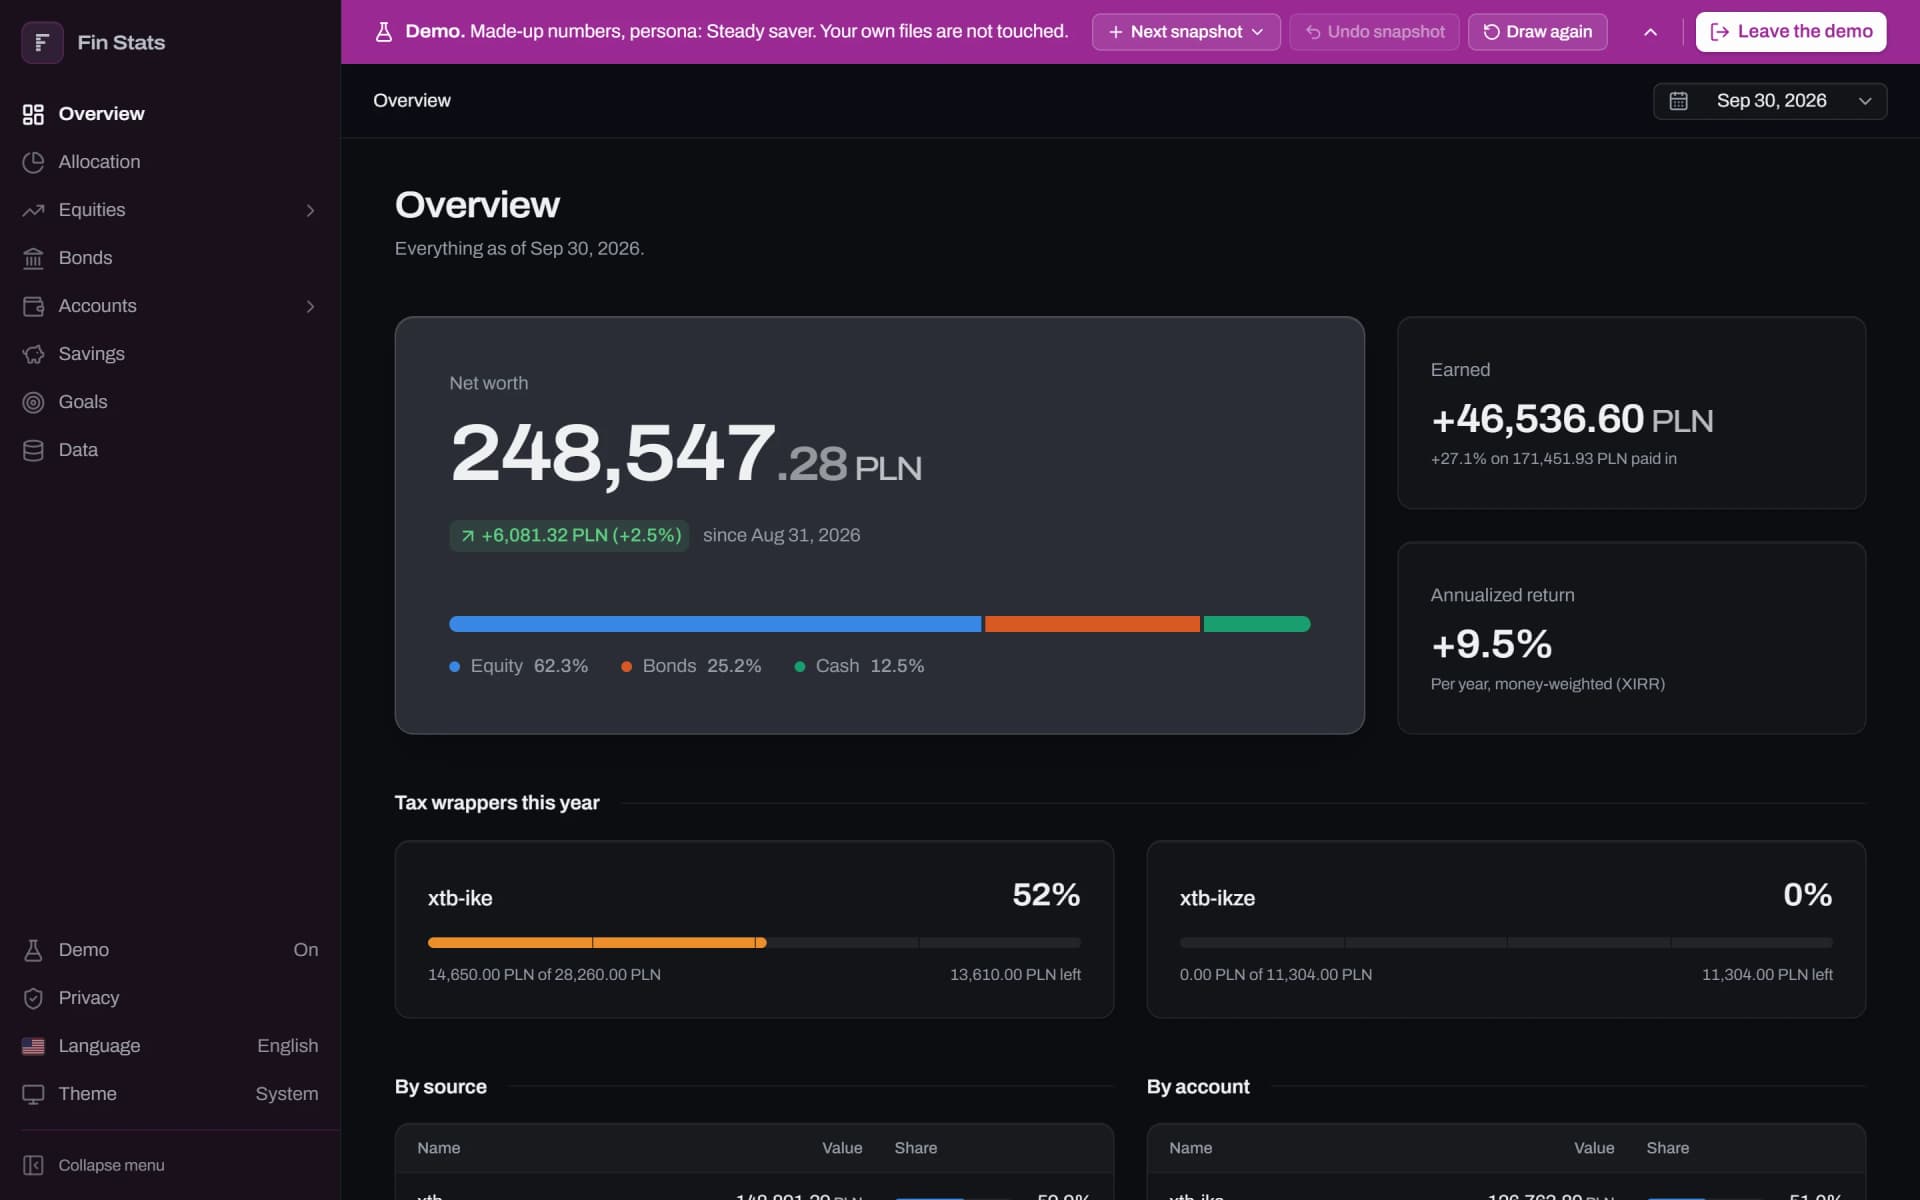Click the Accounts wallet icon
Screen dimensions: 1920x1200
tap(33, 306)
